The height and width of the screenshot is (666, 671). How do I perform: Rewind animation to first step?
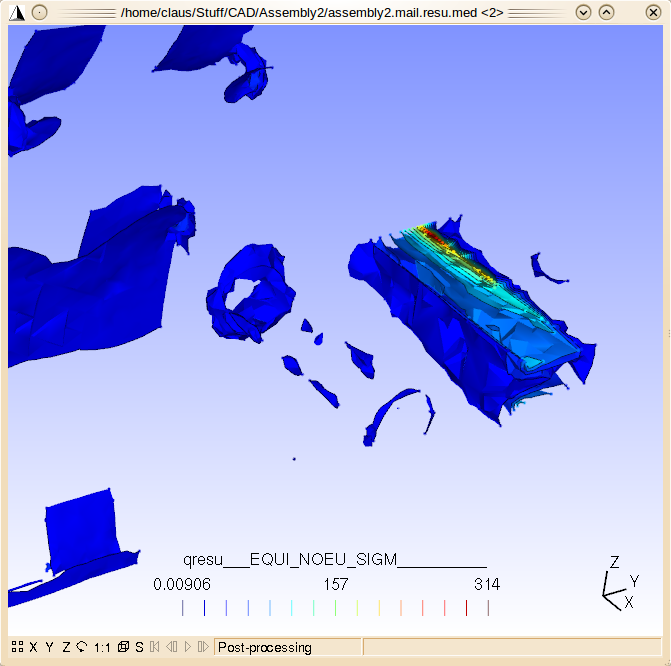(154, 647)
